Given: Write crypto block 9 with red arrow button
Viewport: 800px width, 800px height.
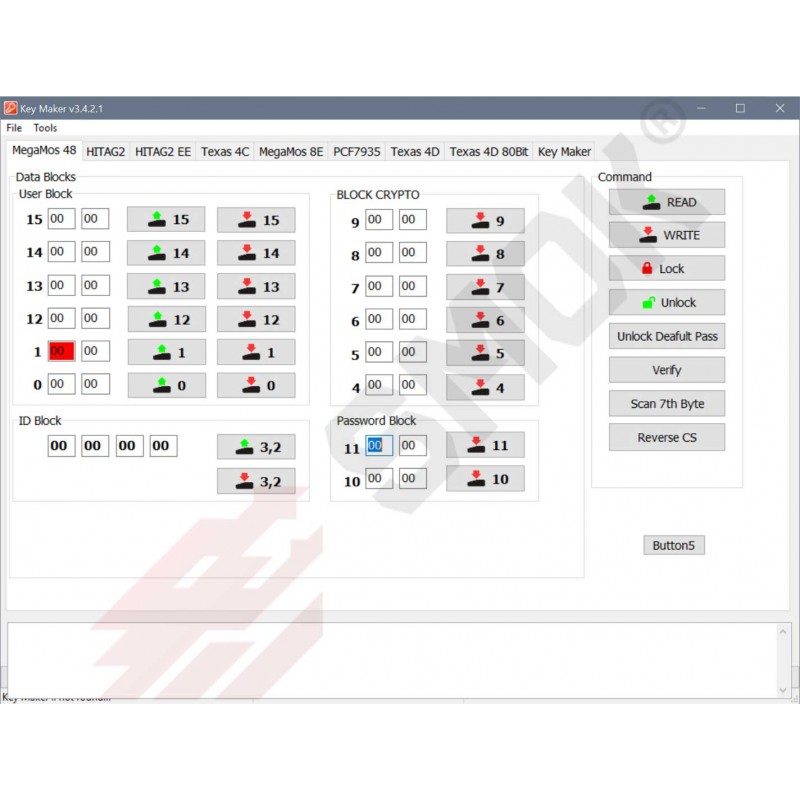Looking at the screenshot, I should [485, 221].
